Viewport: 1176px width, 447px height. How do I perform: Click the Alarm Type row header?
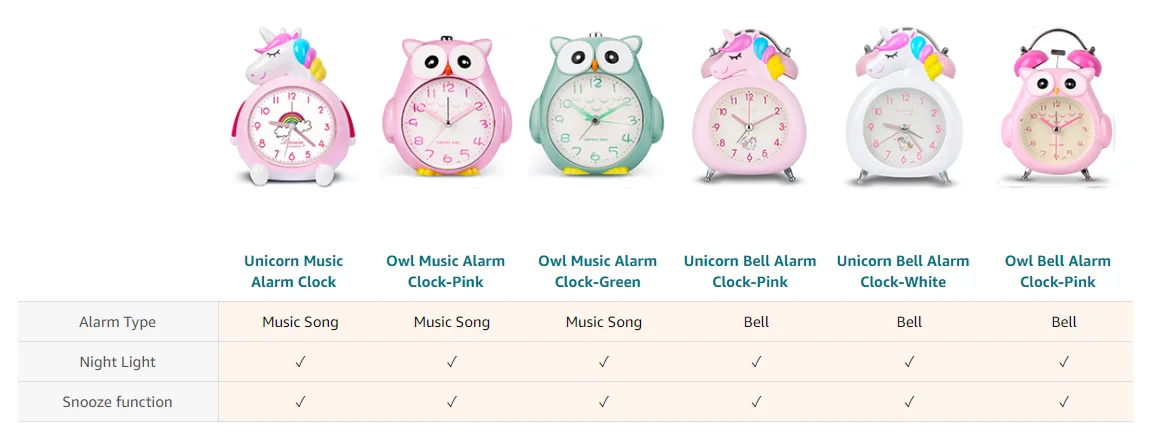pos(118,322)
